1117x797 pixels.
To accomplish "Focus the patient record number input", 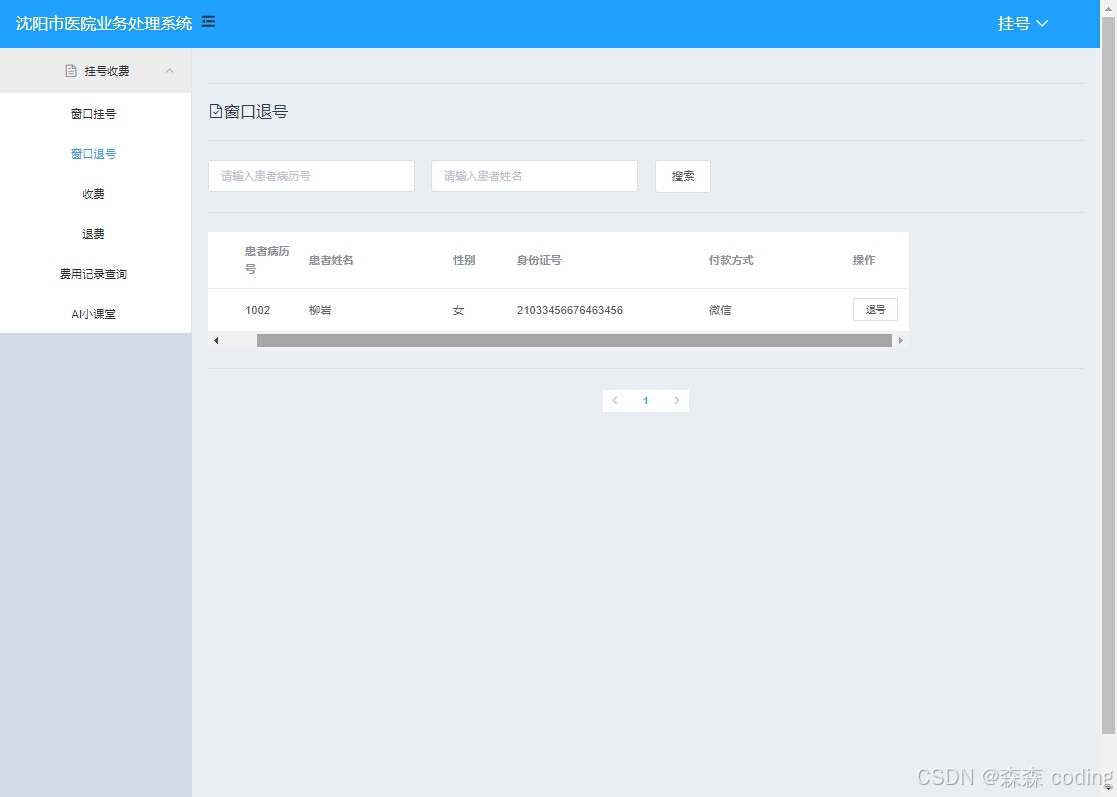I will tap(311, 176).
